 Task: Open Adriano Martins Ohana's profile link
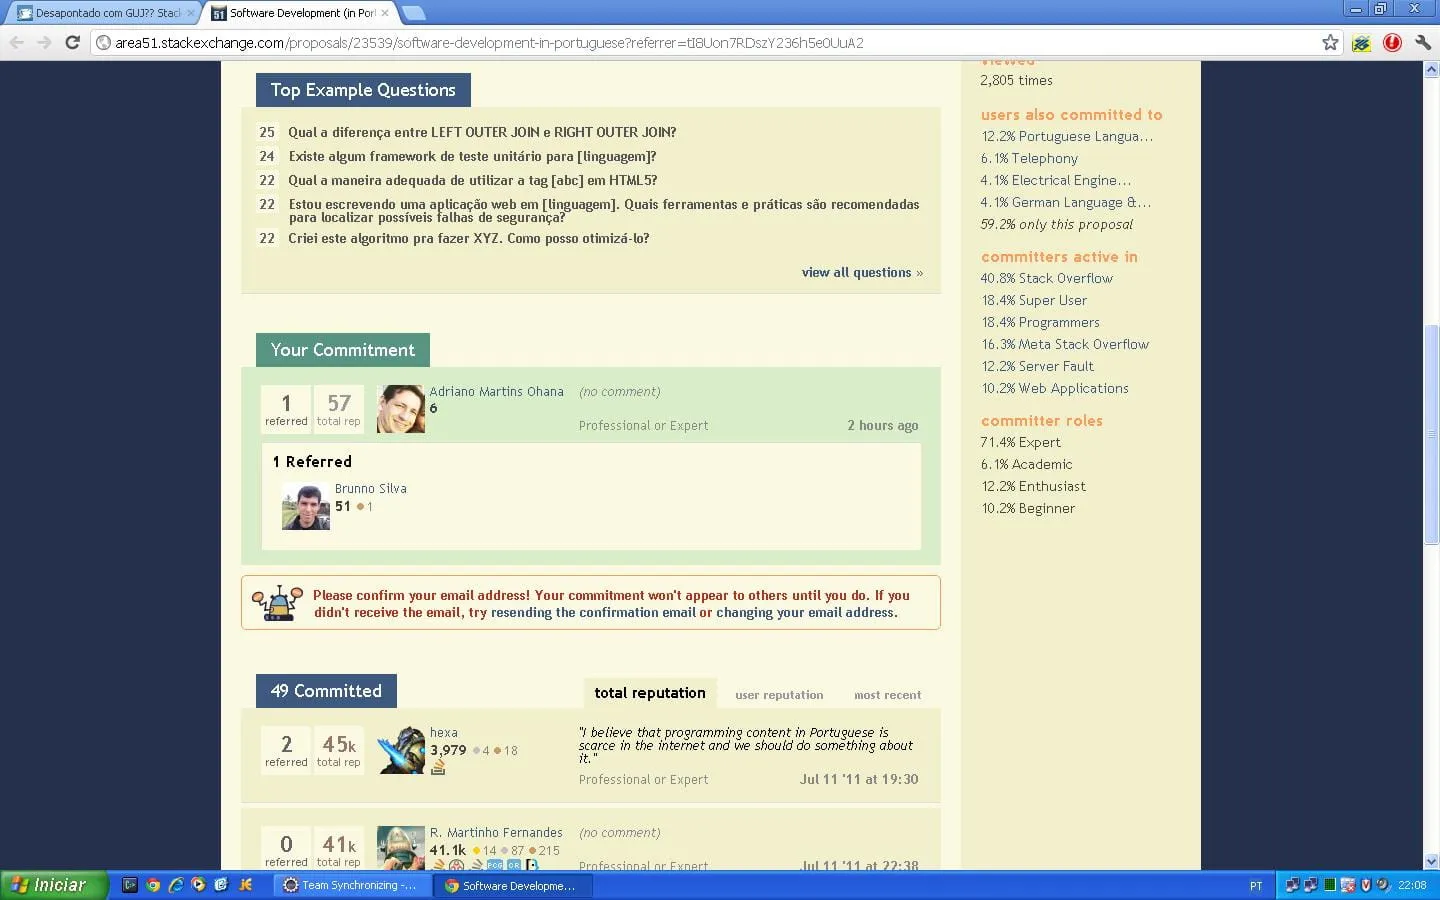497,391
